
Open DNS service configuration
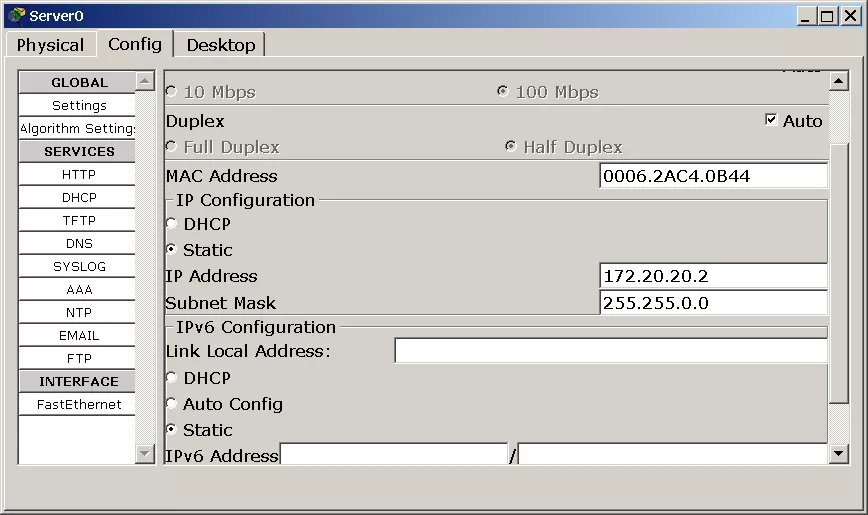point(77,243)
